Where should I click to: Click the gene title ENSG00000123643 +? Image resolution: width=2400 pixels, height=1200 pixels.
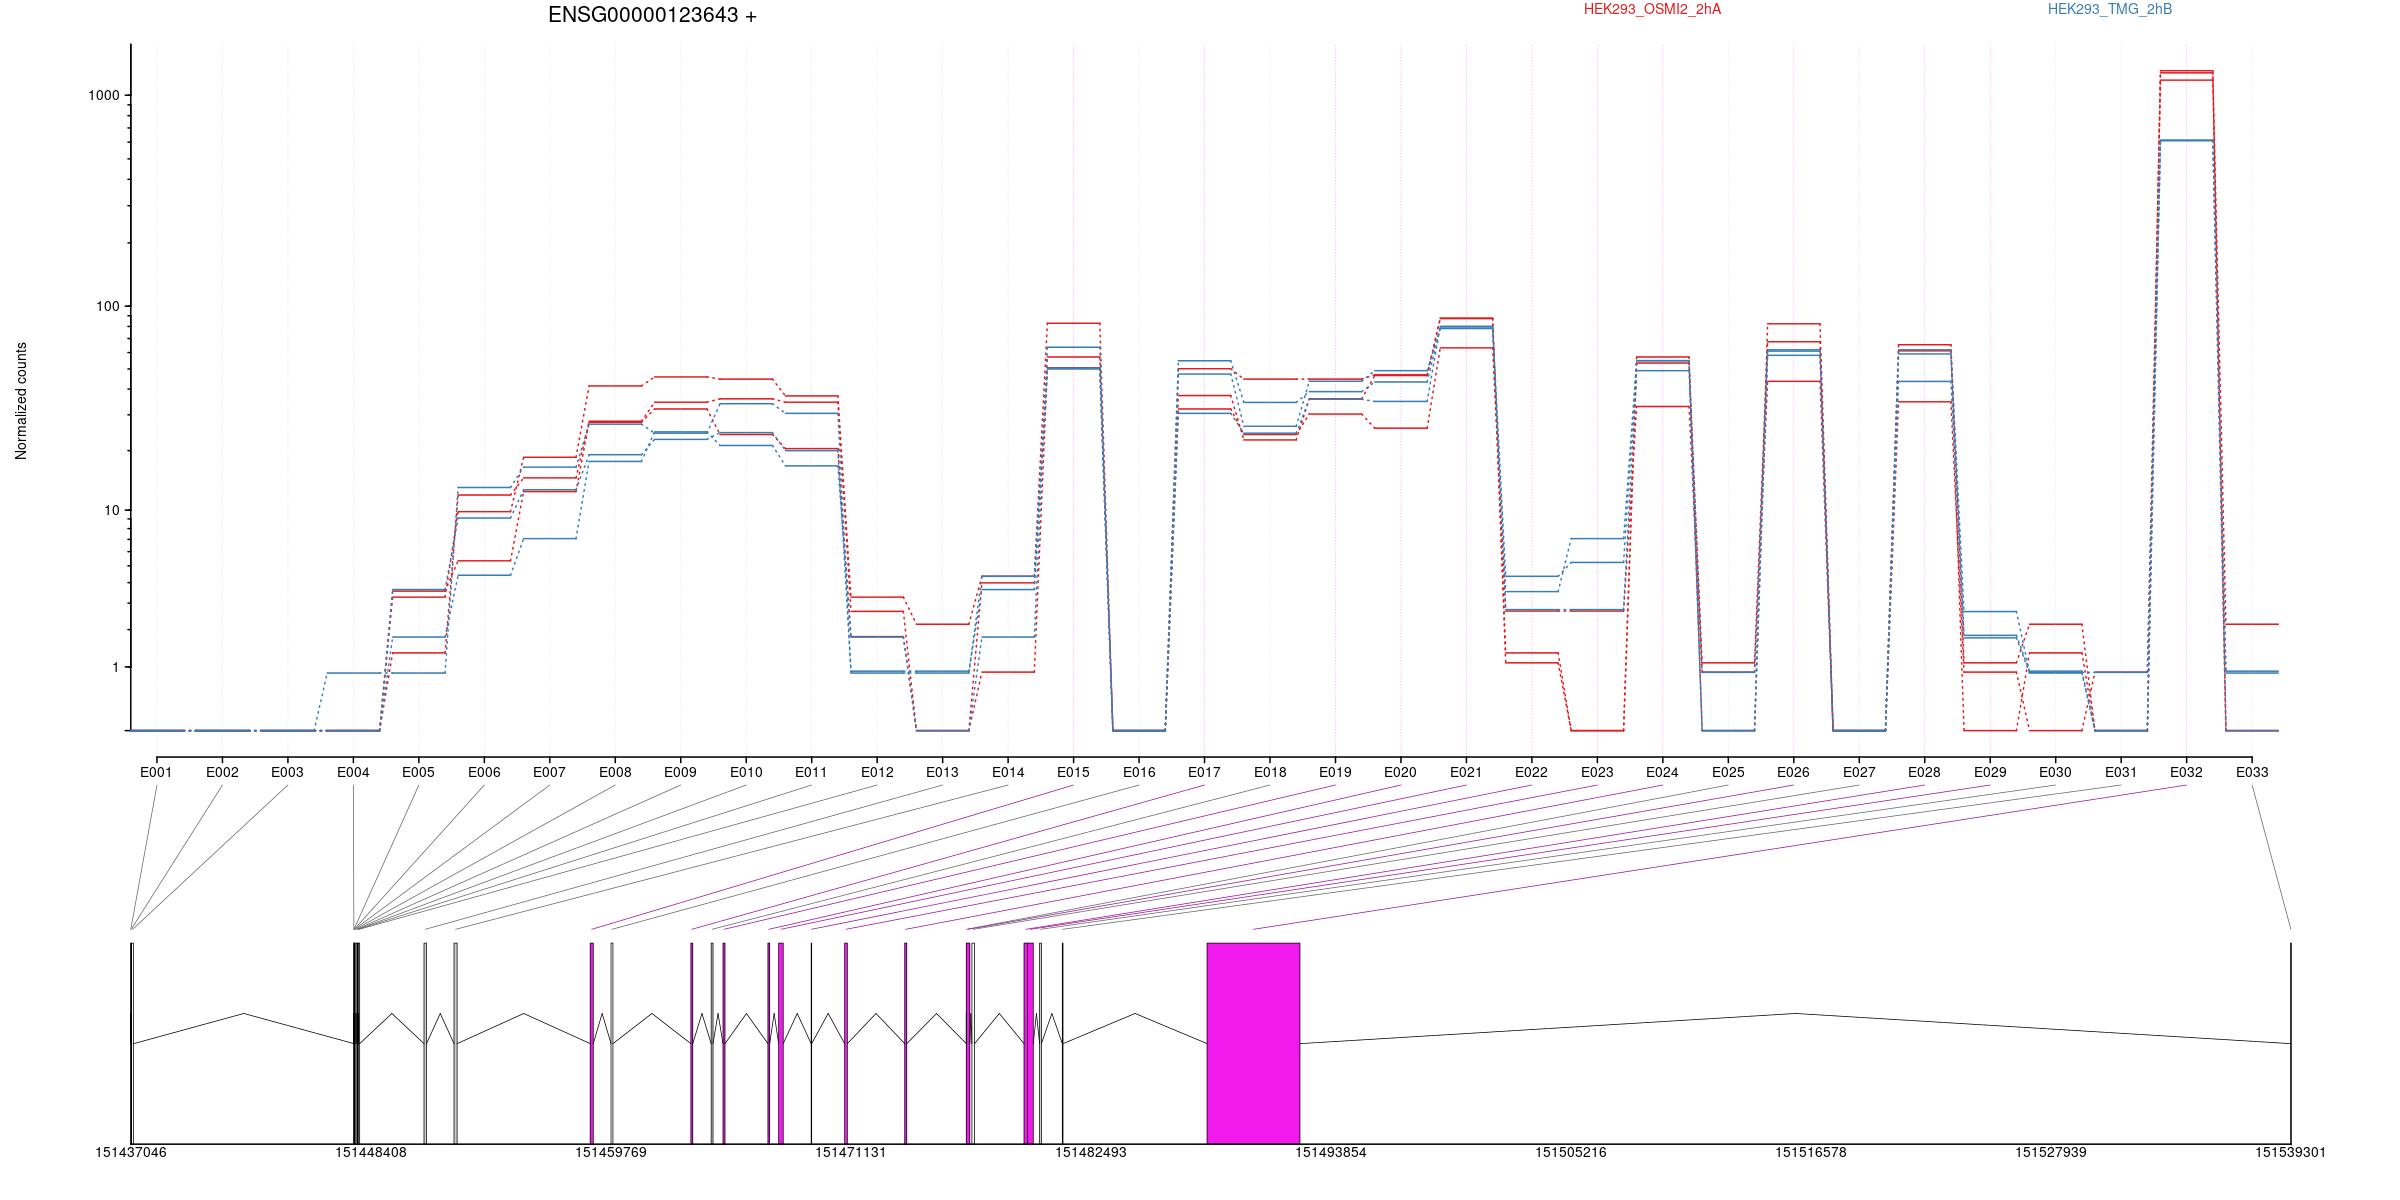click(652, 15)
